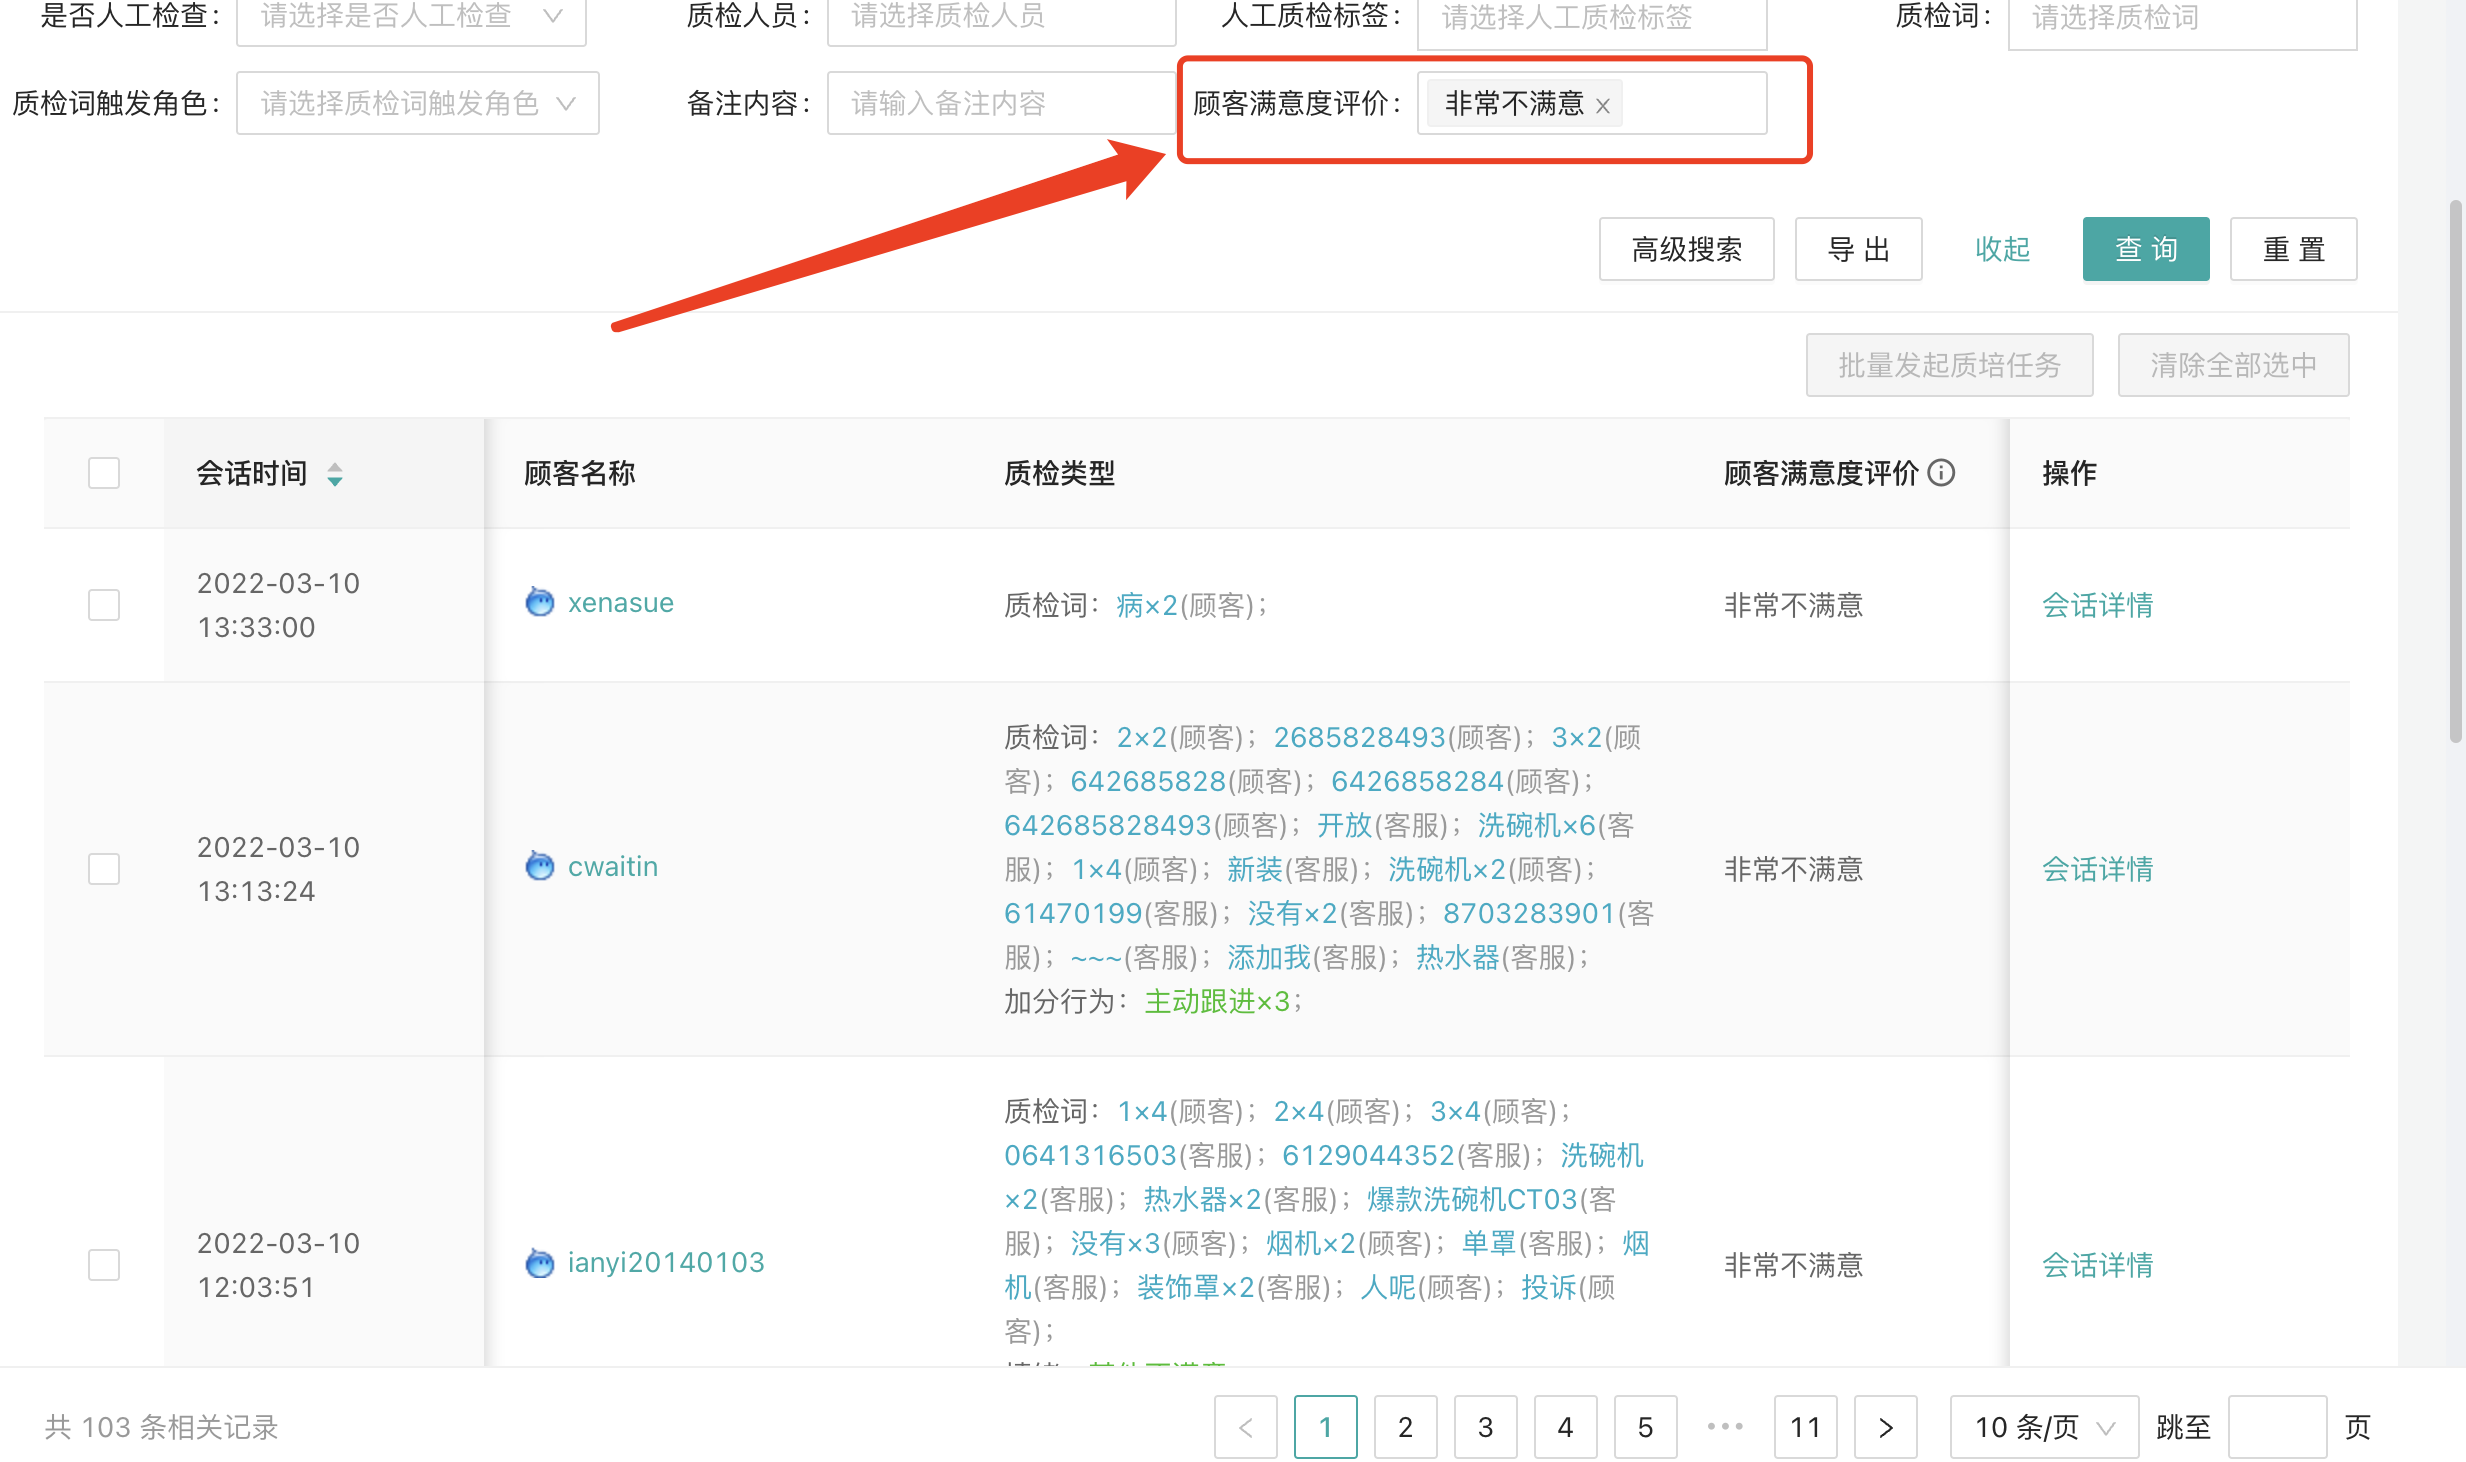2466x1462 pixels.
Task: Open customer cwaitin link
Action: click(612, 866)
